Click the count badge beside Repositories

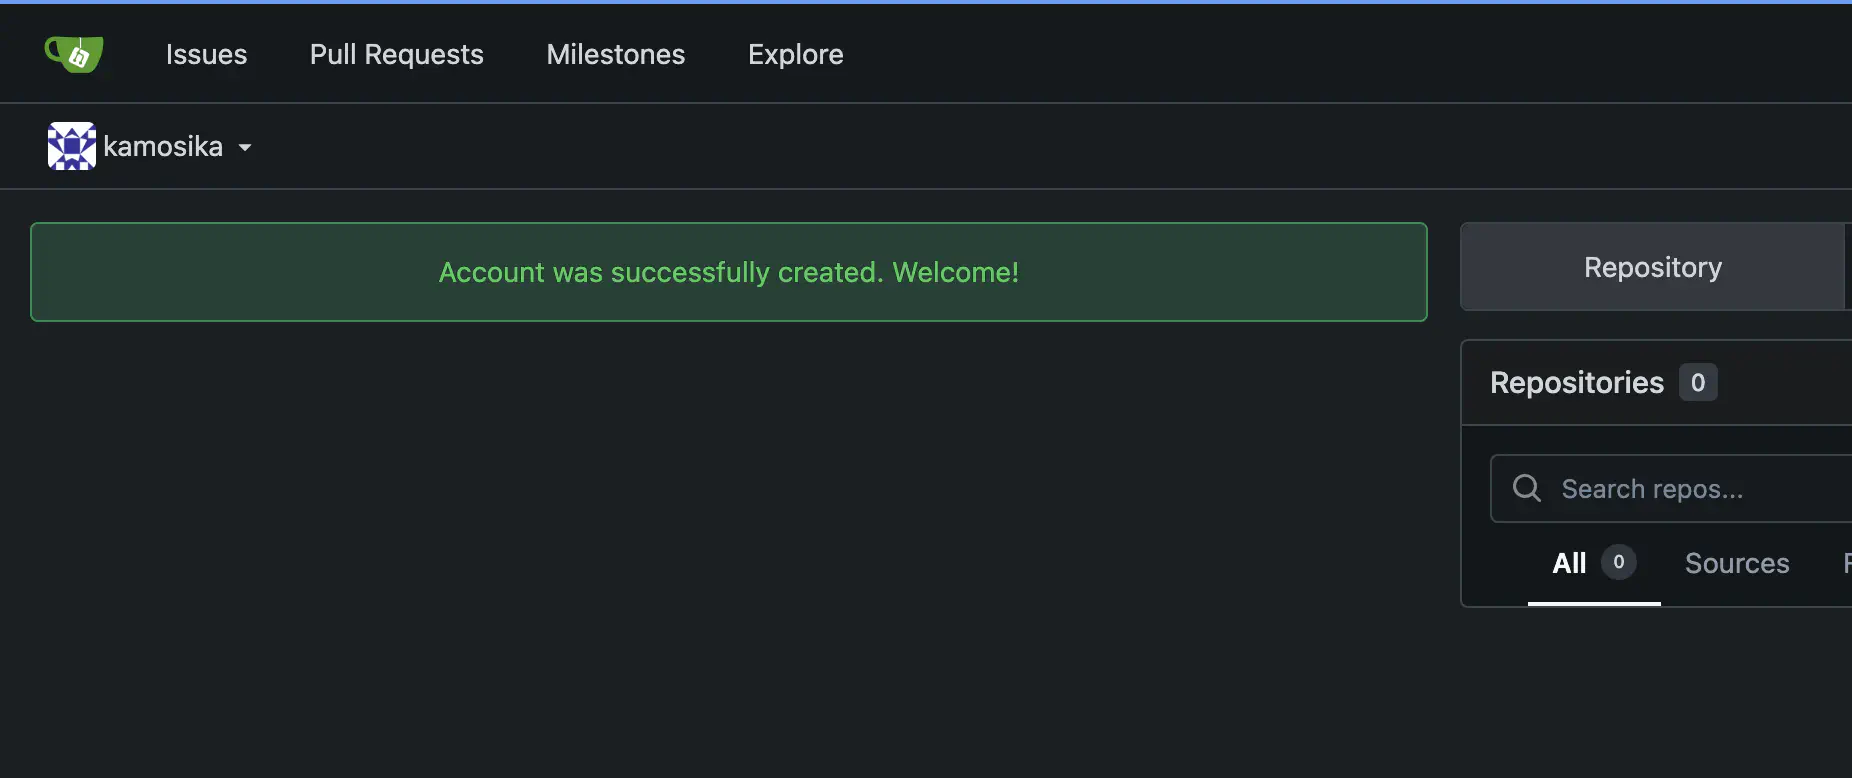pyautogui.click(x=1697, y=382)
